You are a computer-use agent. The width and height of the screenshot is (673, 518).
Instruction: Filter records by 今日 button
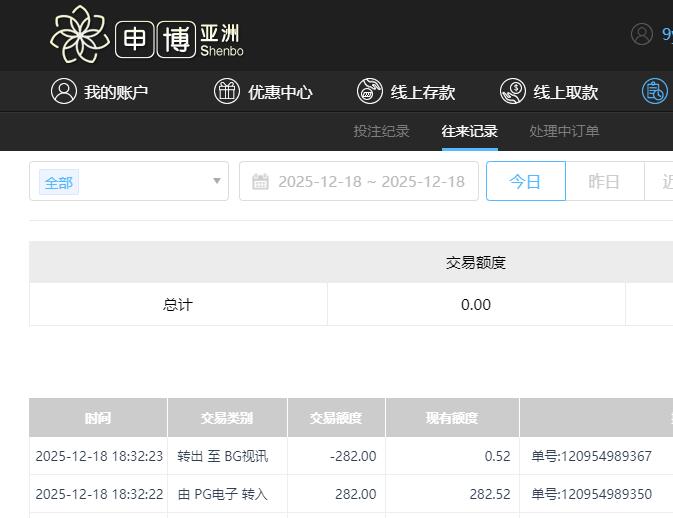(x=526, y=181)
